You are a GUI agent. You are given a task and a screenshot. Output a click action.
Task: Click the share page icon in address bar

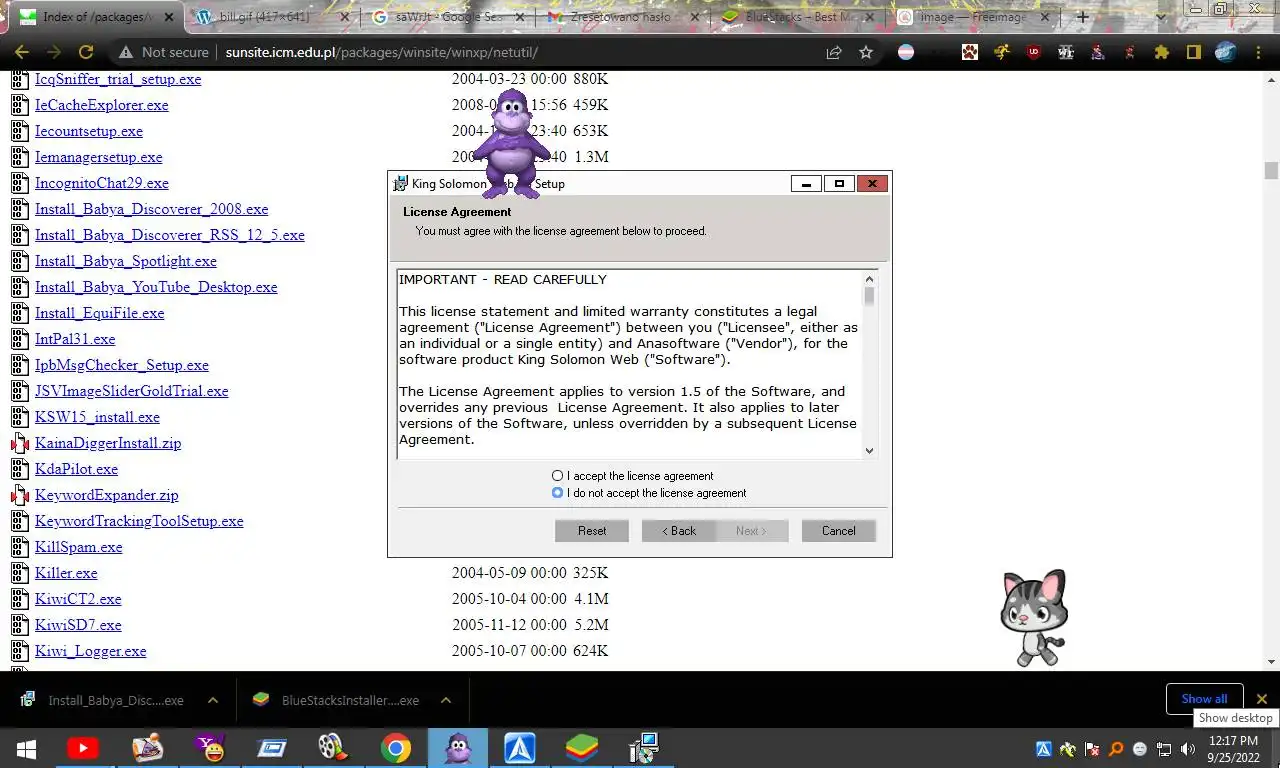pos(834,52)
